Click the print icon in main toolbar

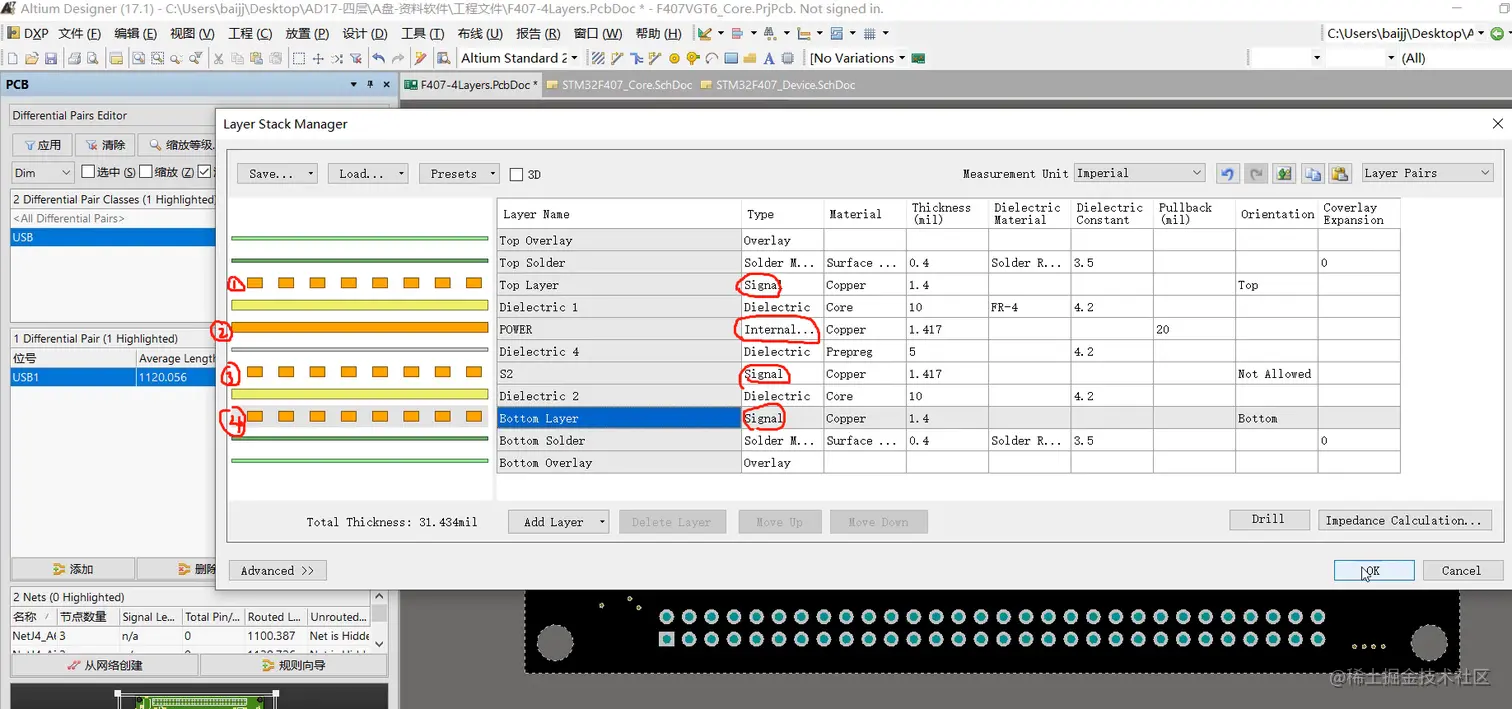pos(74,58)
